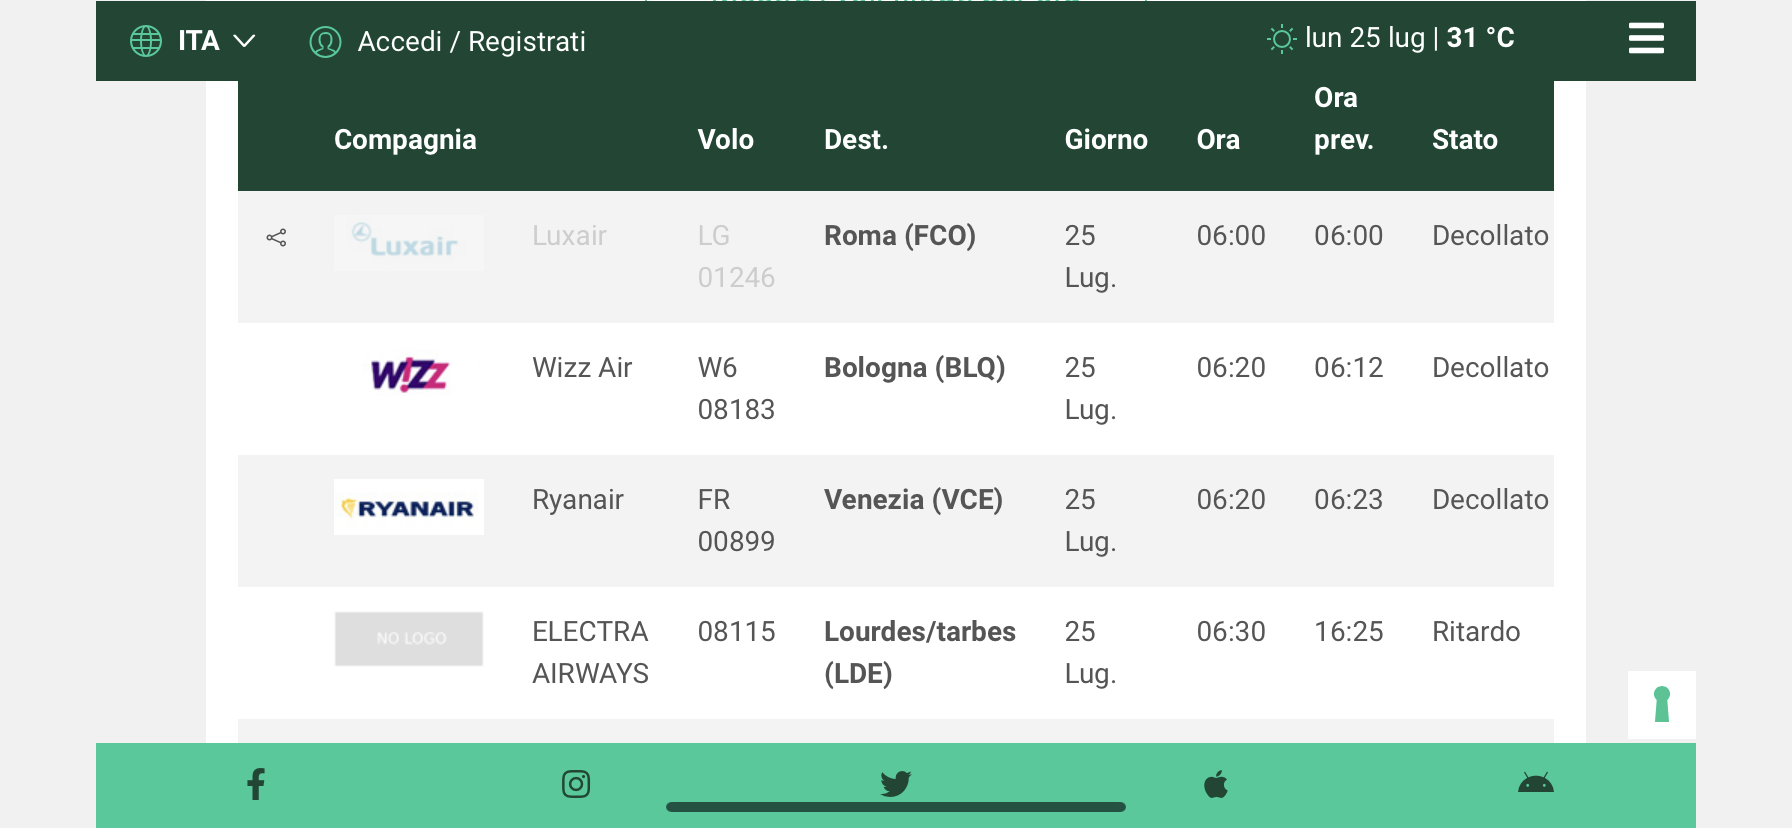Click the user account icon
The width and height of the screenshot is (1792, 828).
325,42
